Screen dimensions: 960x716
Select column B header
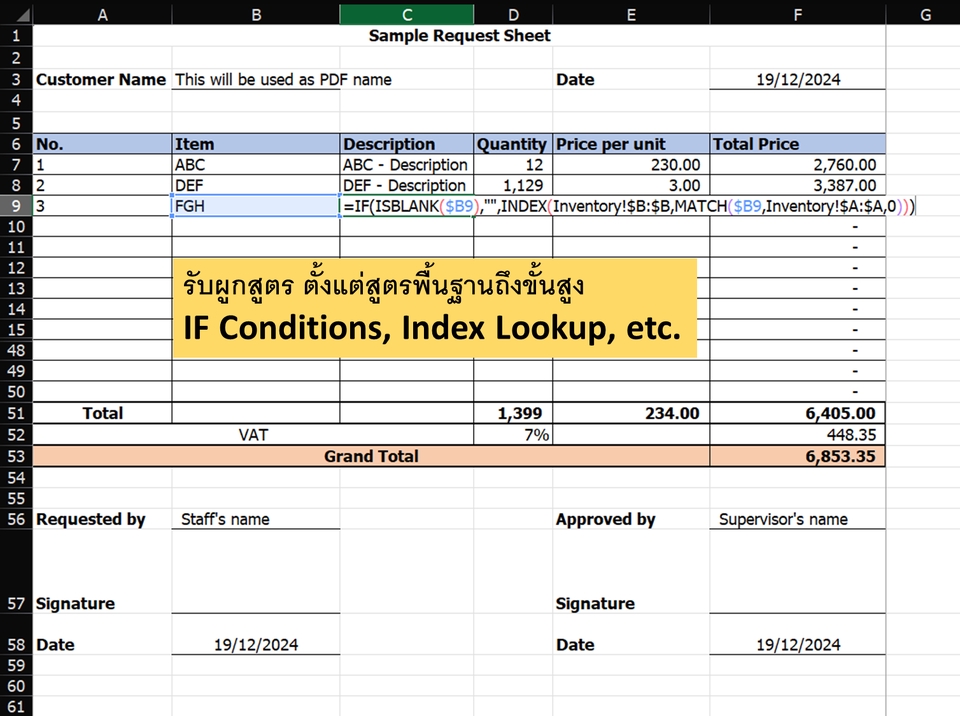coord(256,14)
